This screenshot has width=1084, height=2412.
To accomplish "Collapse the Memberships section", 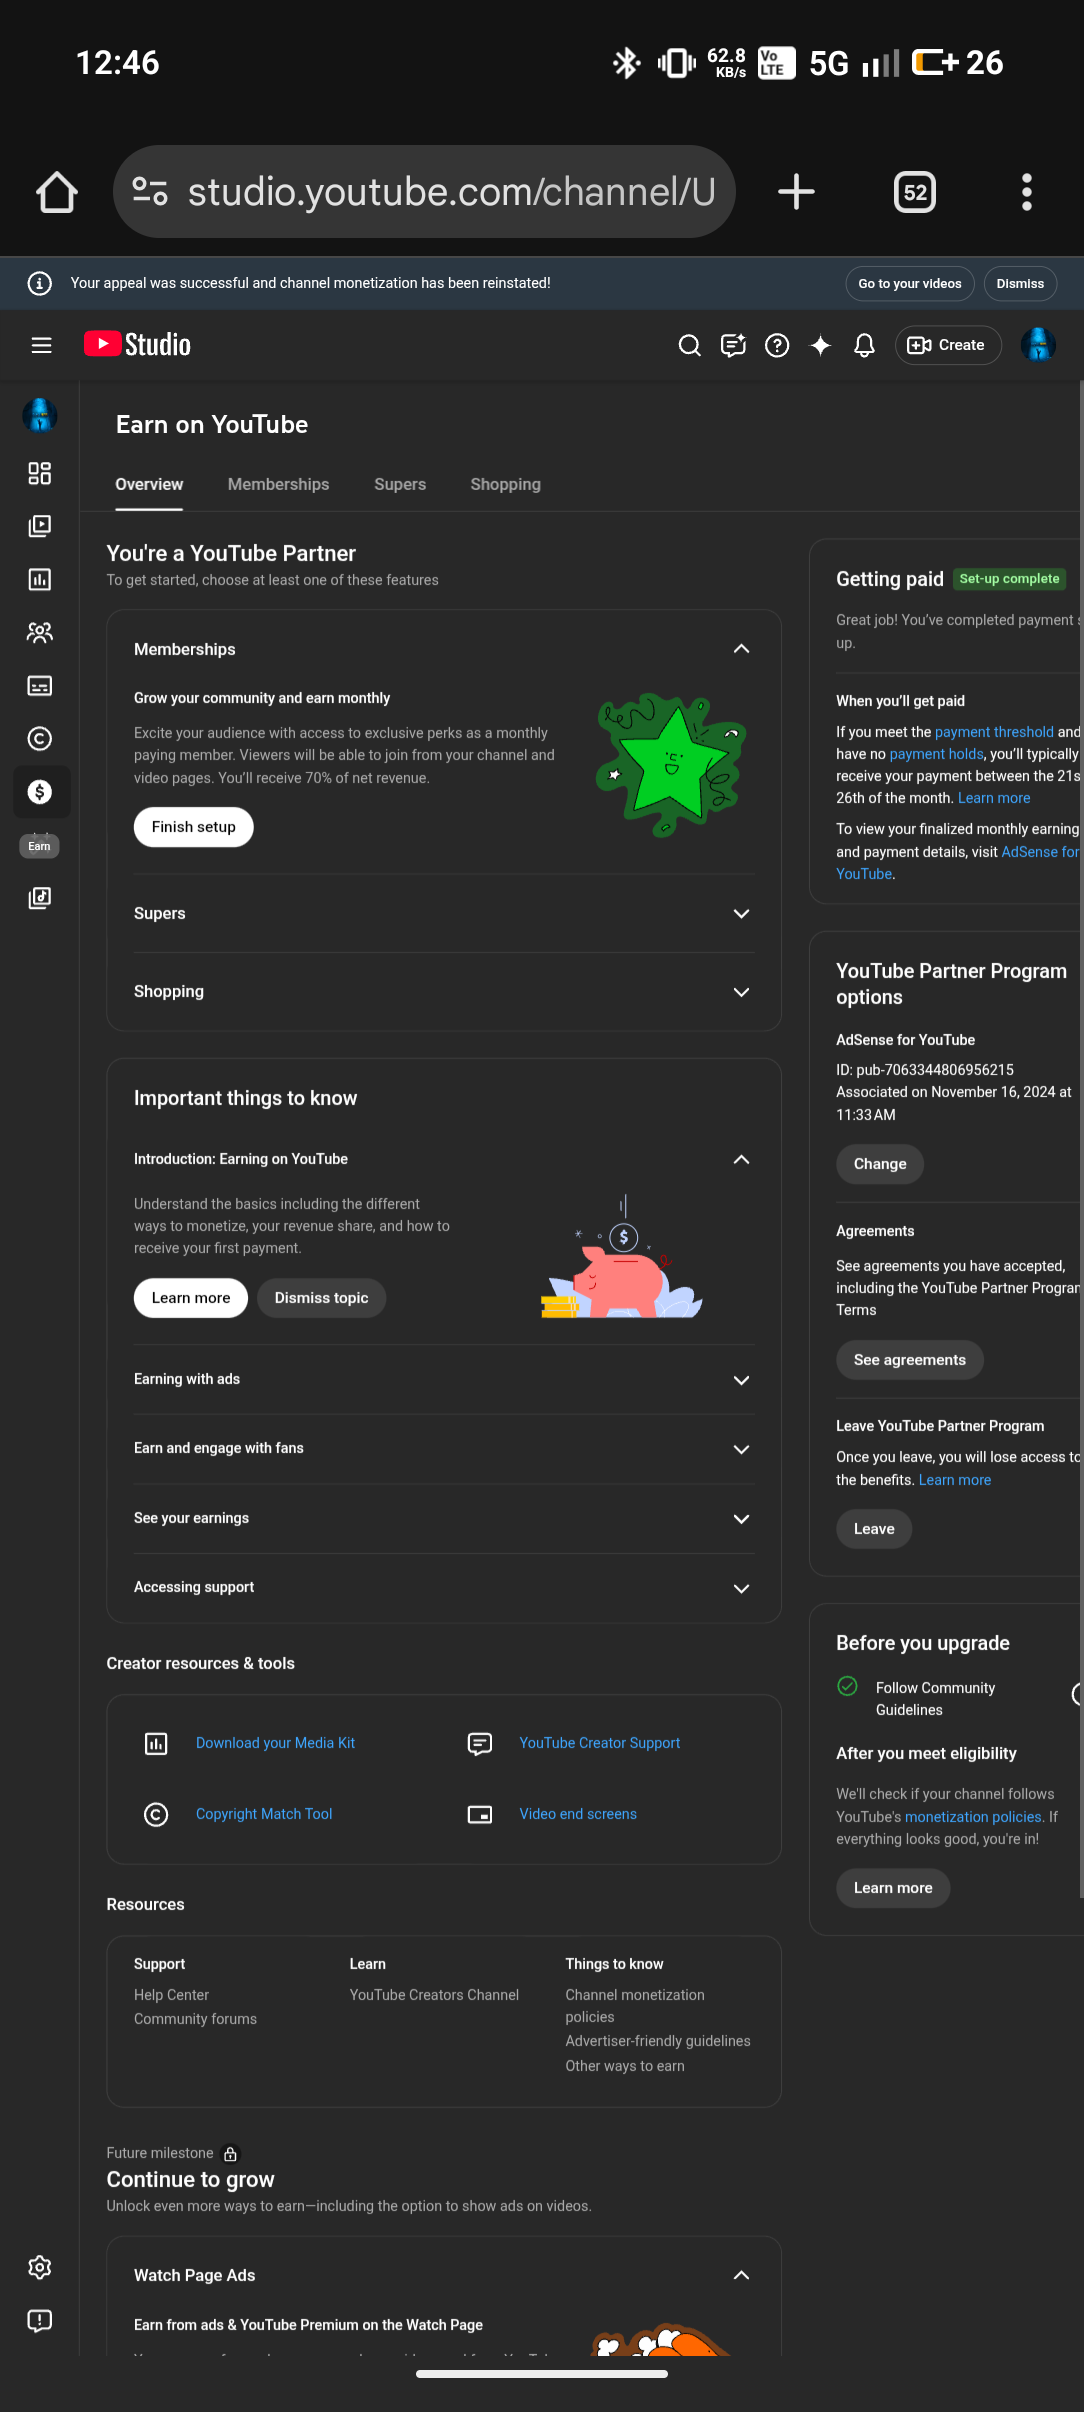I will point(741,649).
